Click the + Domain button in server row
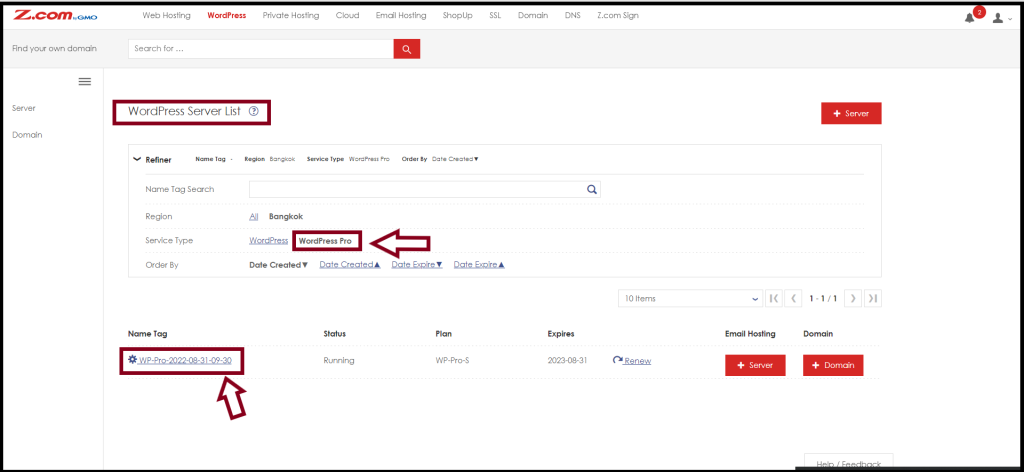The width and height of the screenshot is (1024, 472). coord(833,366)
